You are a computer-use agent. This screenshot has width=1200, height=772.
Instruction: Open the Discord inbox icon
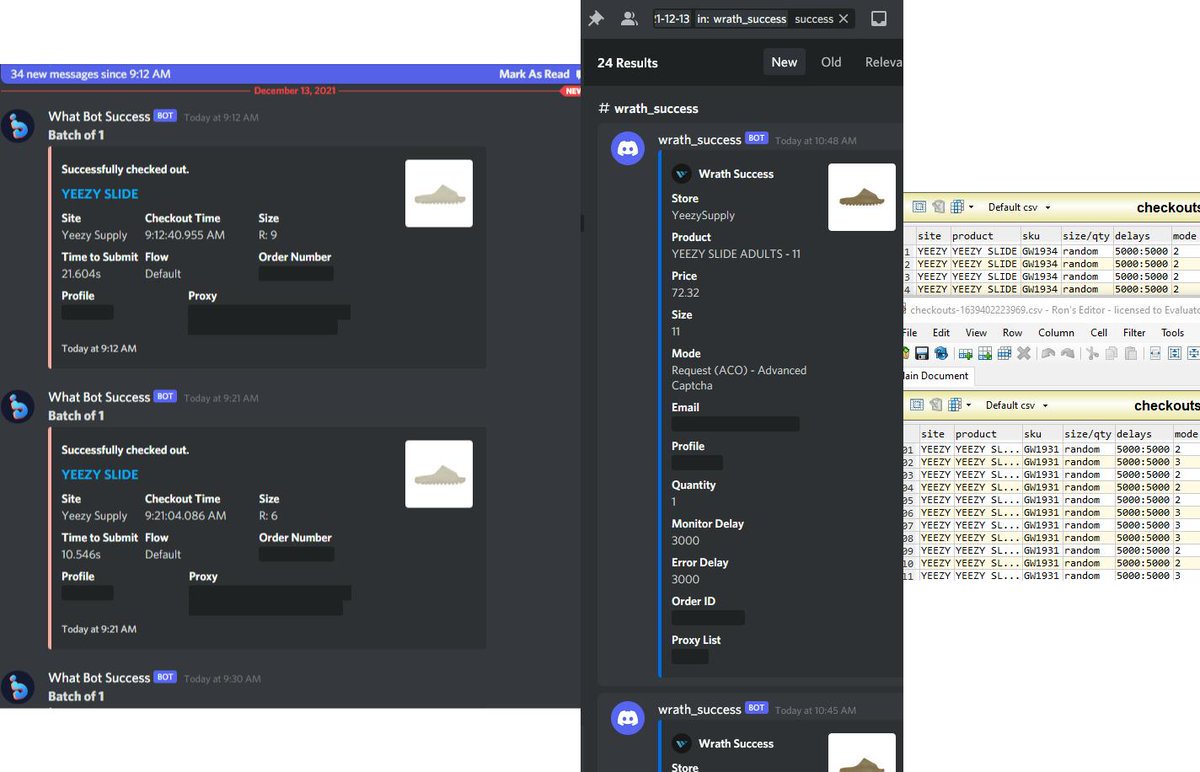pyautogui.click(x=879, y=18)
